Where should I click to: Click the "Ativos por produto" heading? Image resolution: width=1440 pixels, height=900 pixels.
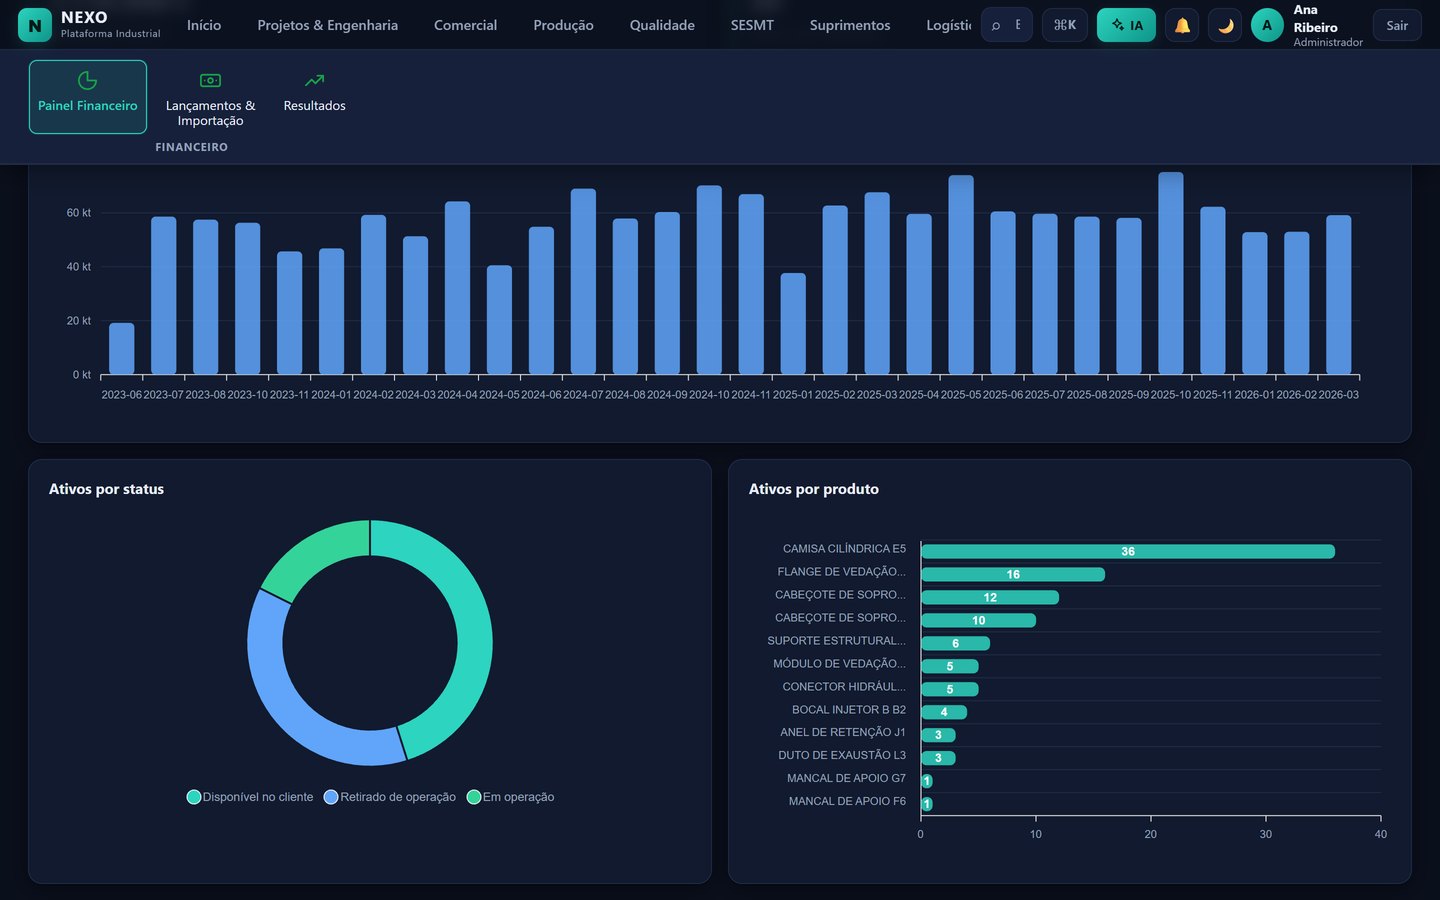(x=814, y=489)
